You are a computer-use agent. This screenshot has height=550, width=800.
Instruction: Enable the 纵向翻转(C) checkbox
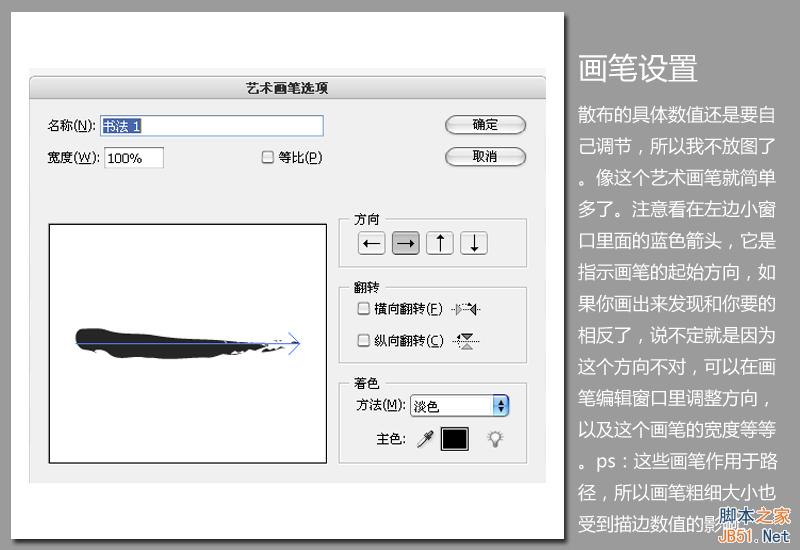pos(363,340)
